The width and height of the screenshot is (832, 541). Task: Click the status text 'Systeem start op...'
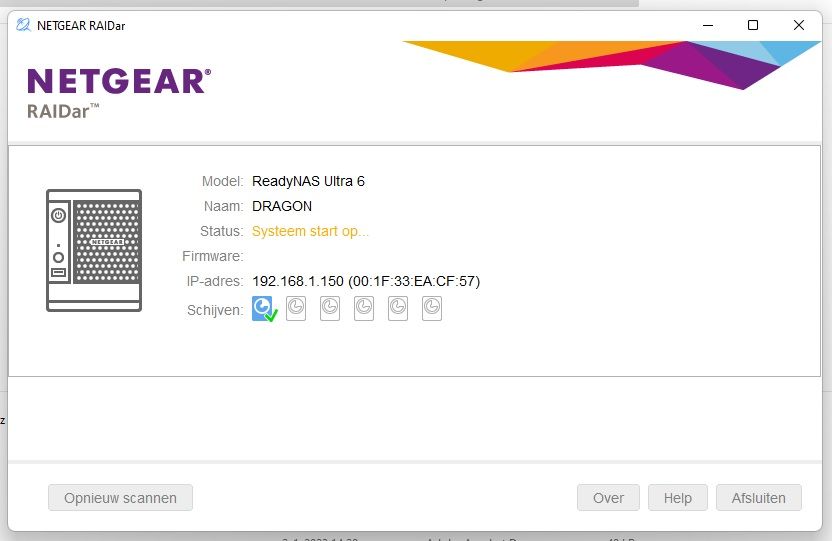(310, 231)
